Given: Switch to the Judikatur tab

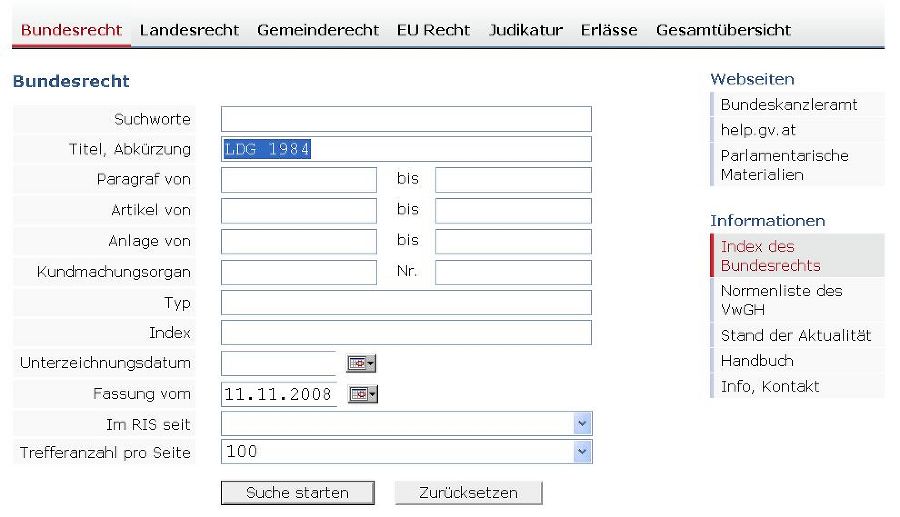Looking at the screenshot, I should click(x=525, y=30).
